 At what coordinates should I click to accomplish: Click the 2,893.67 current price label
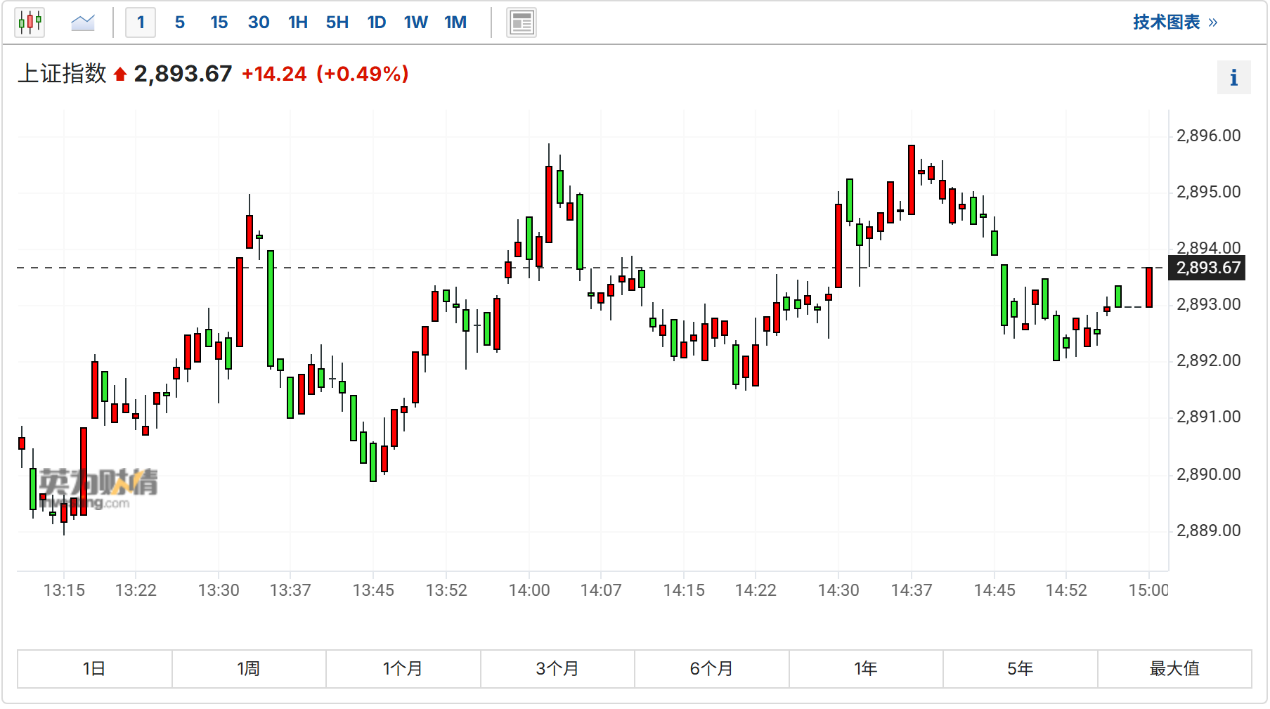(x=1208, y=268)
